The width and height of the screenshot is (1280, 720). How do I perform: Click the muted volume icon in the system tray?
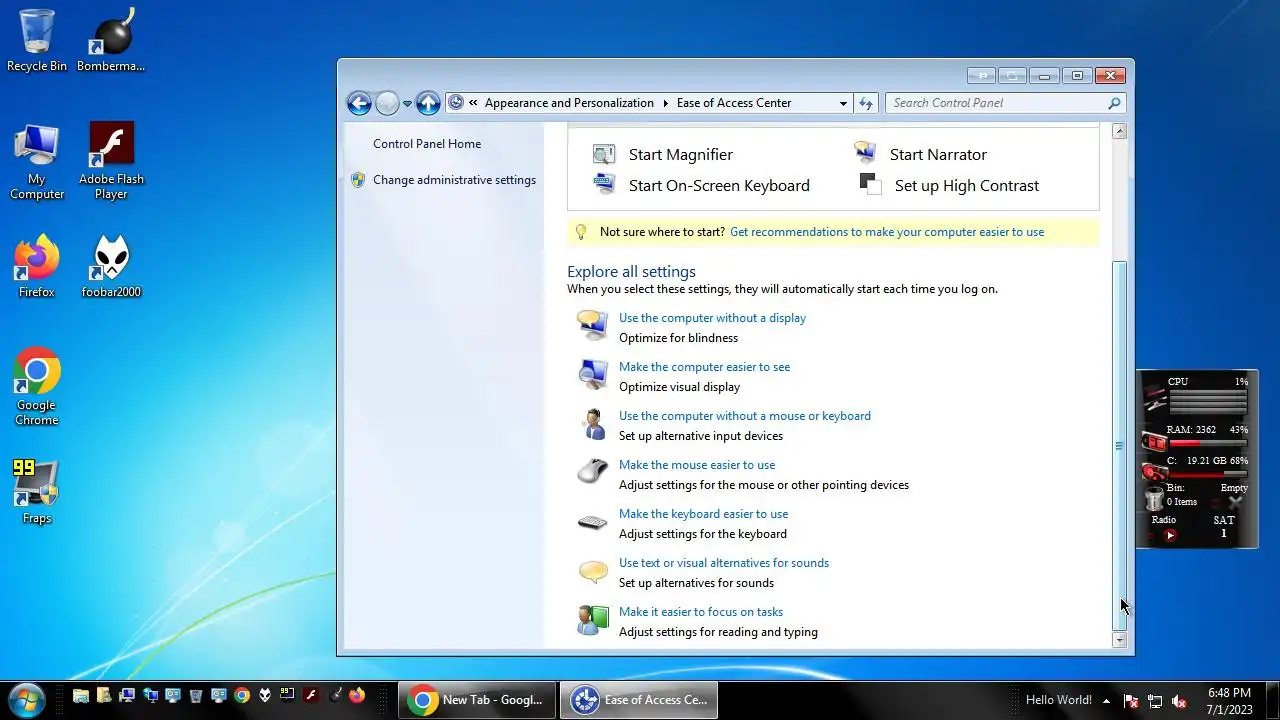[x=1179, y=701]
